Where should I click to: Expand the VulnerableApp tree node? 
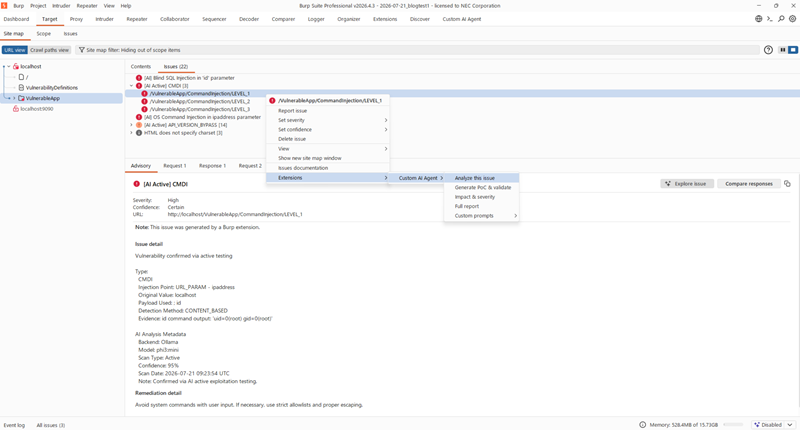14,98
